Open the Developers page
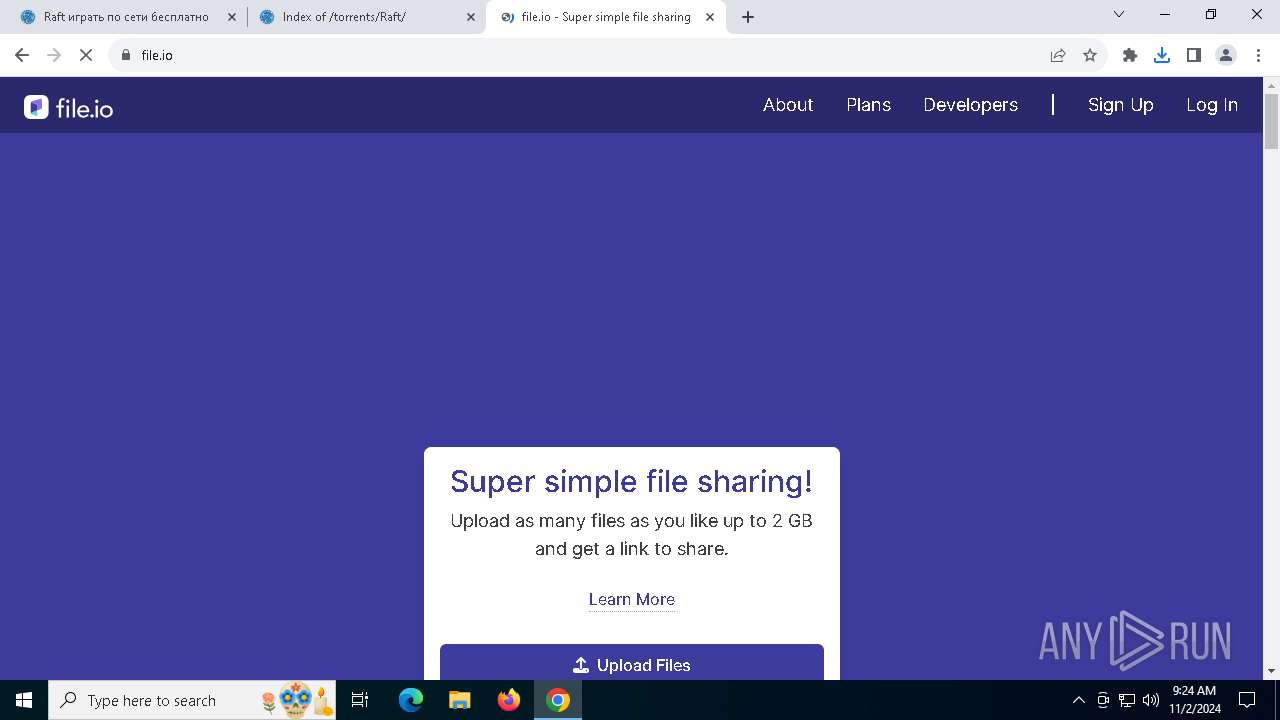This screenshot has height=720, width=1280. click(970, 105)
